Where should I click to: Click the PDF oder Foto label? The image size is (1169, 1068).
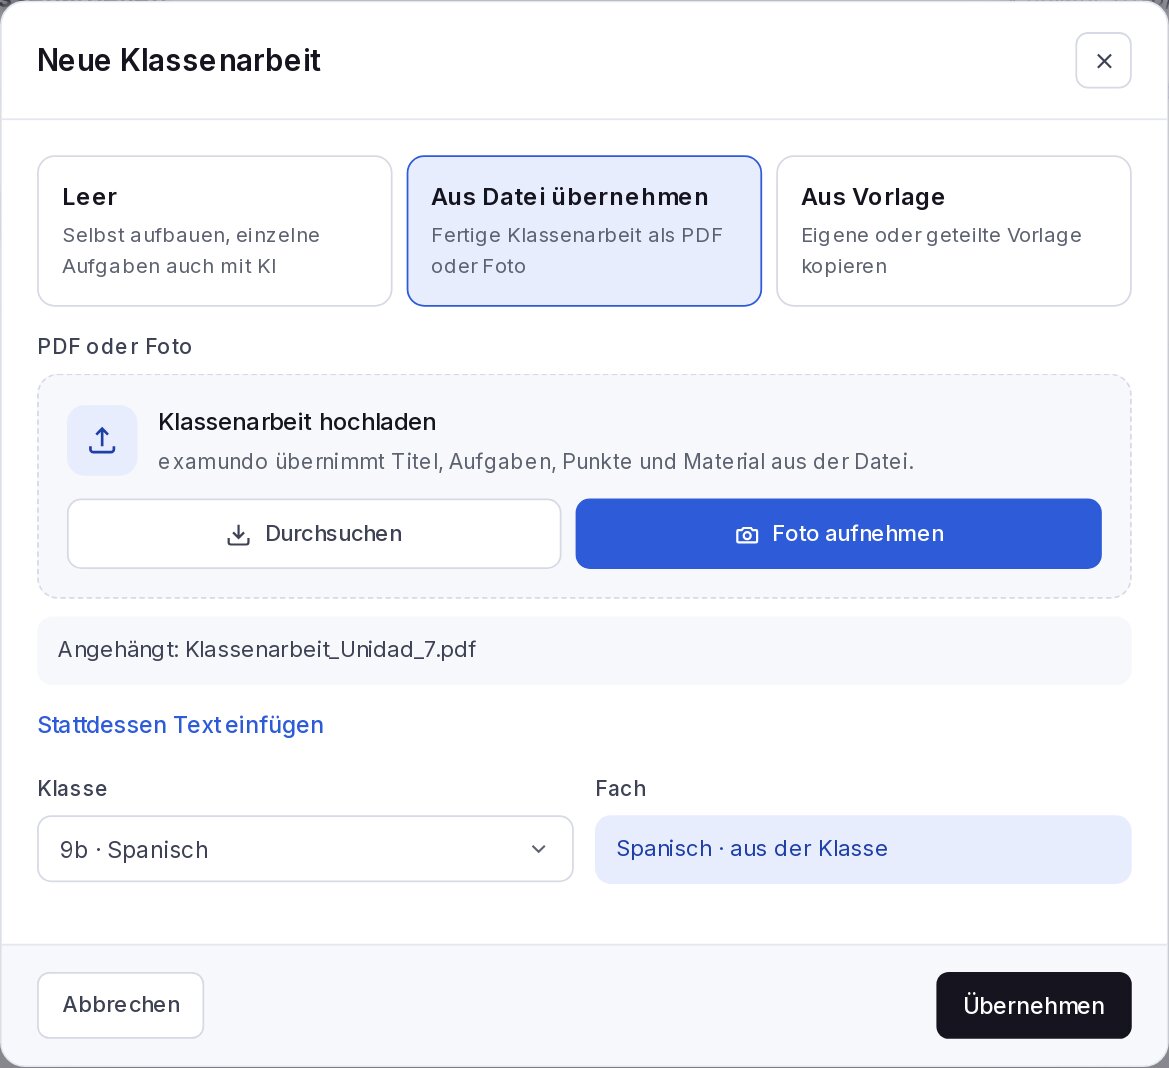coord(115,347)
